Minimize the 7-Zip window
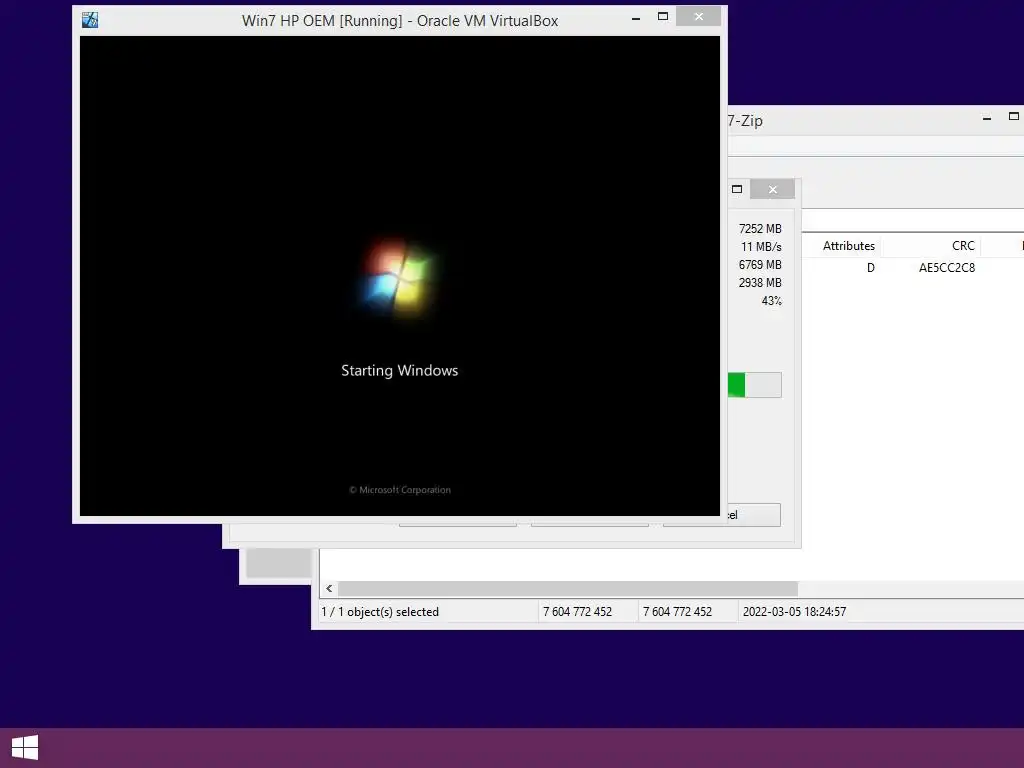This screenshot has width=1024, height=768. (x=987, y=118)
